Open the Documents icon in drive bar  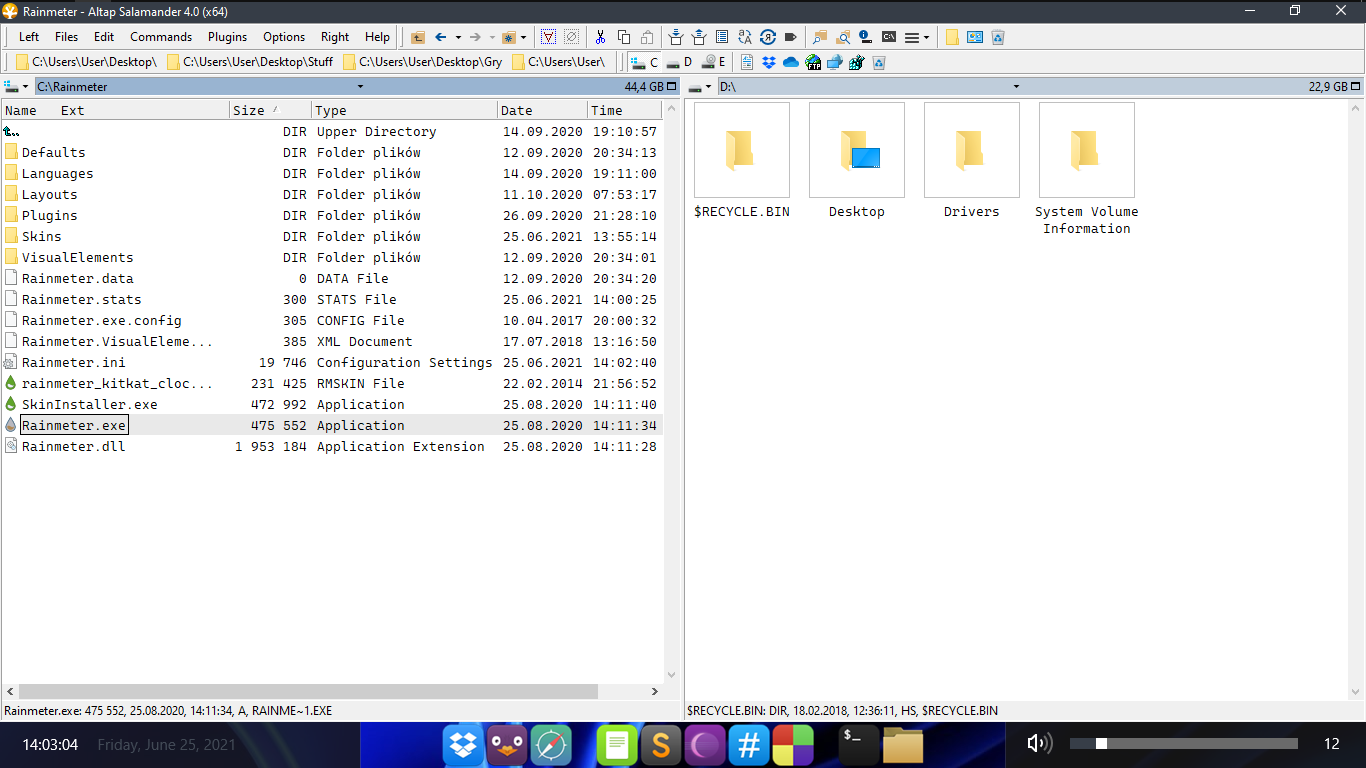coord(747,62)
